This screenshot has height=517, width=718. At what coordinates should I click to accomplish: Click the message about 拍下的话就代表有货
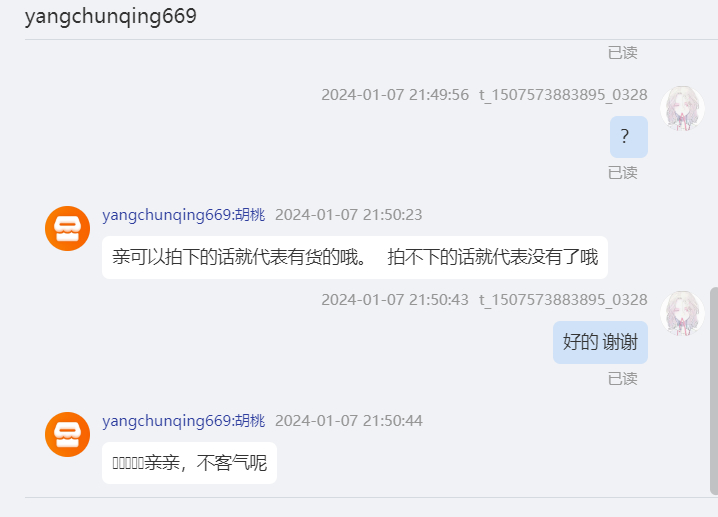355,257
